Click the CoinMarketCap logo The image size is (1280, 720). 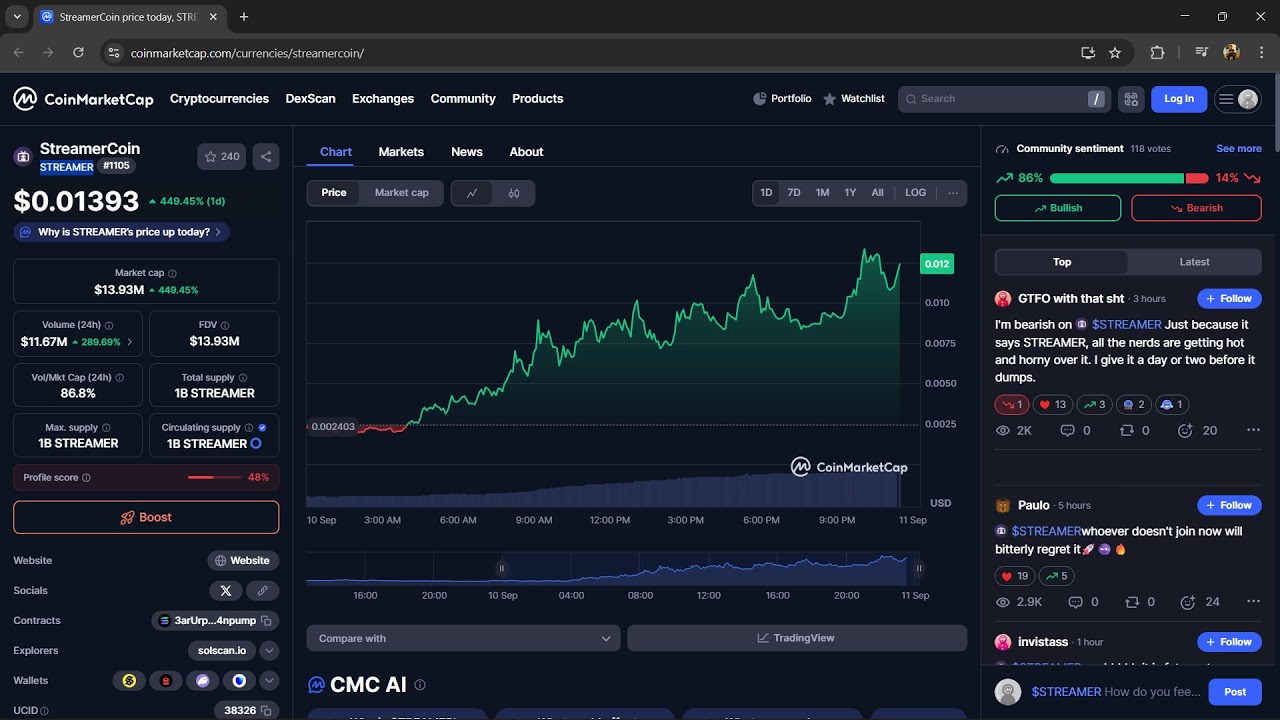[x=83, y=99]
